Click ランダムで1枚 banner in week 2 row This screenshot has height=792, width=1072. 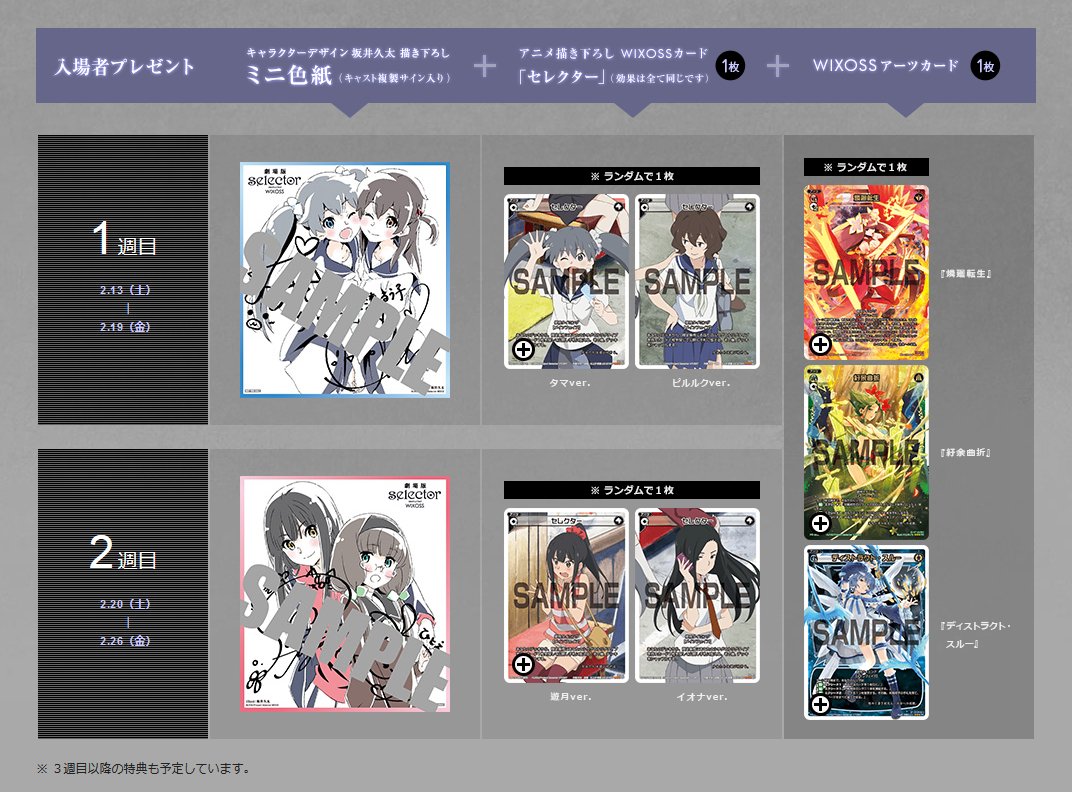pos(632,490)
